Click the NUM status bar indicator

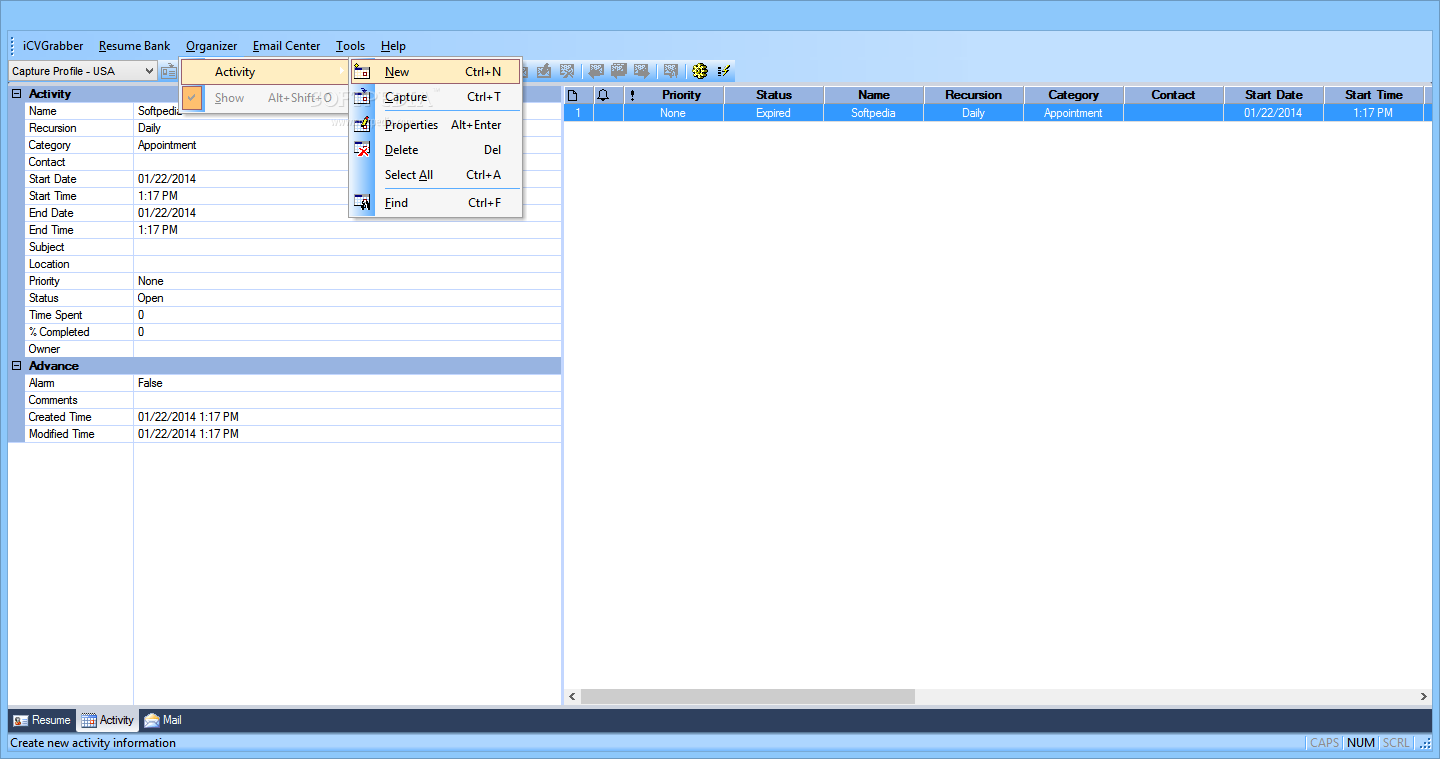1360,743
